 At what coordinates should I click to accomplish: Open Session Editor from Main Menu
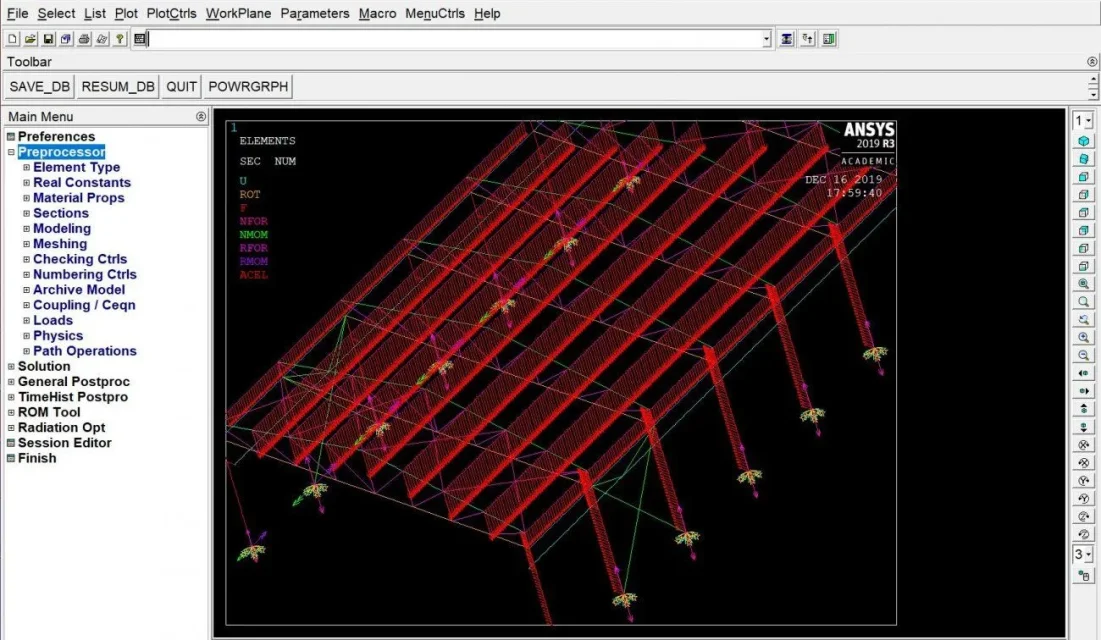tap(65, 443)
